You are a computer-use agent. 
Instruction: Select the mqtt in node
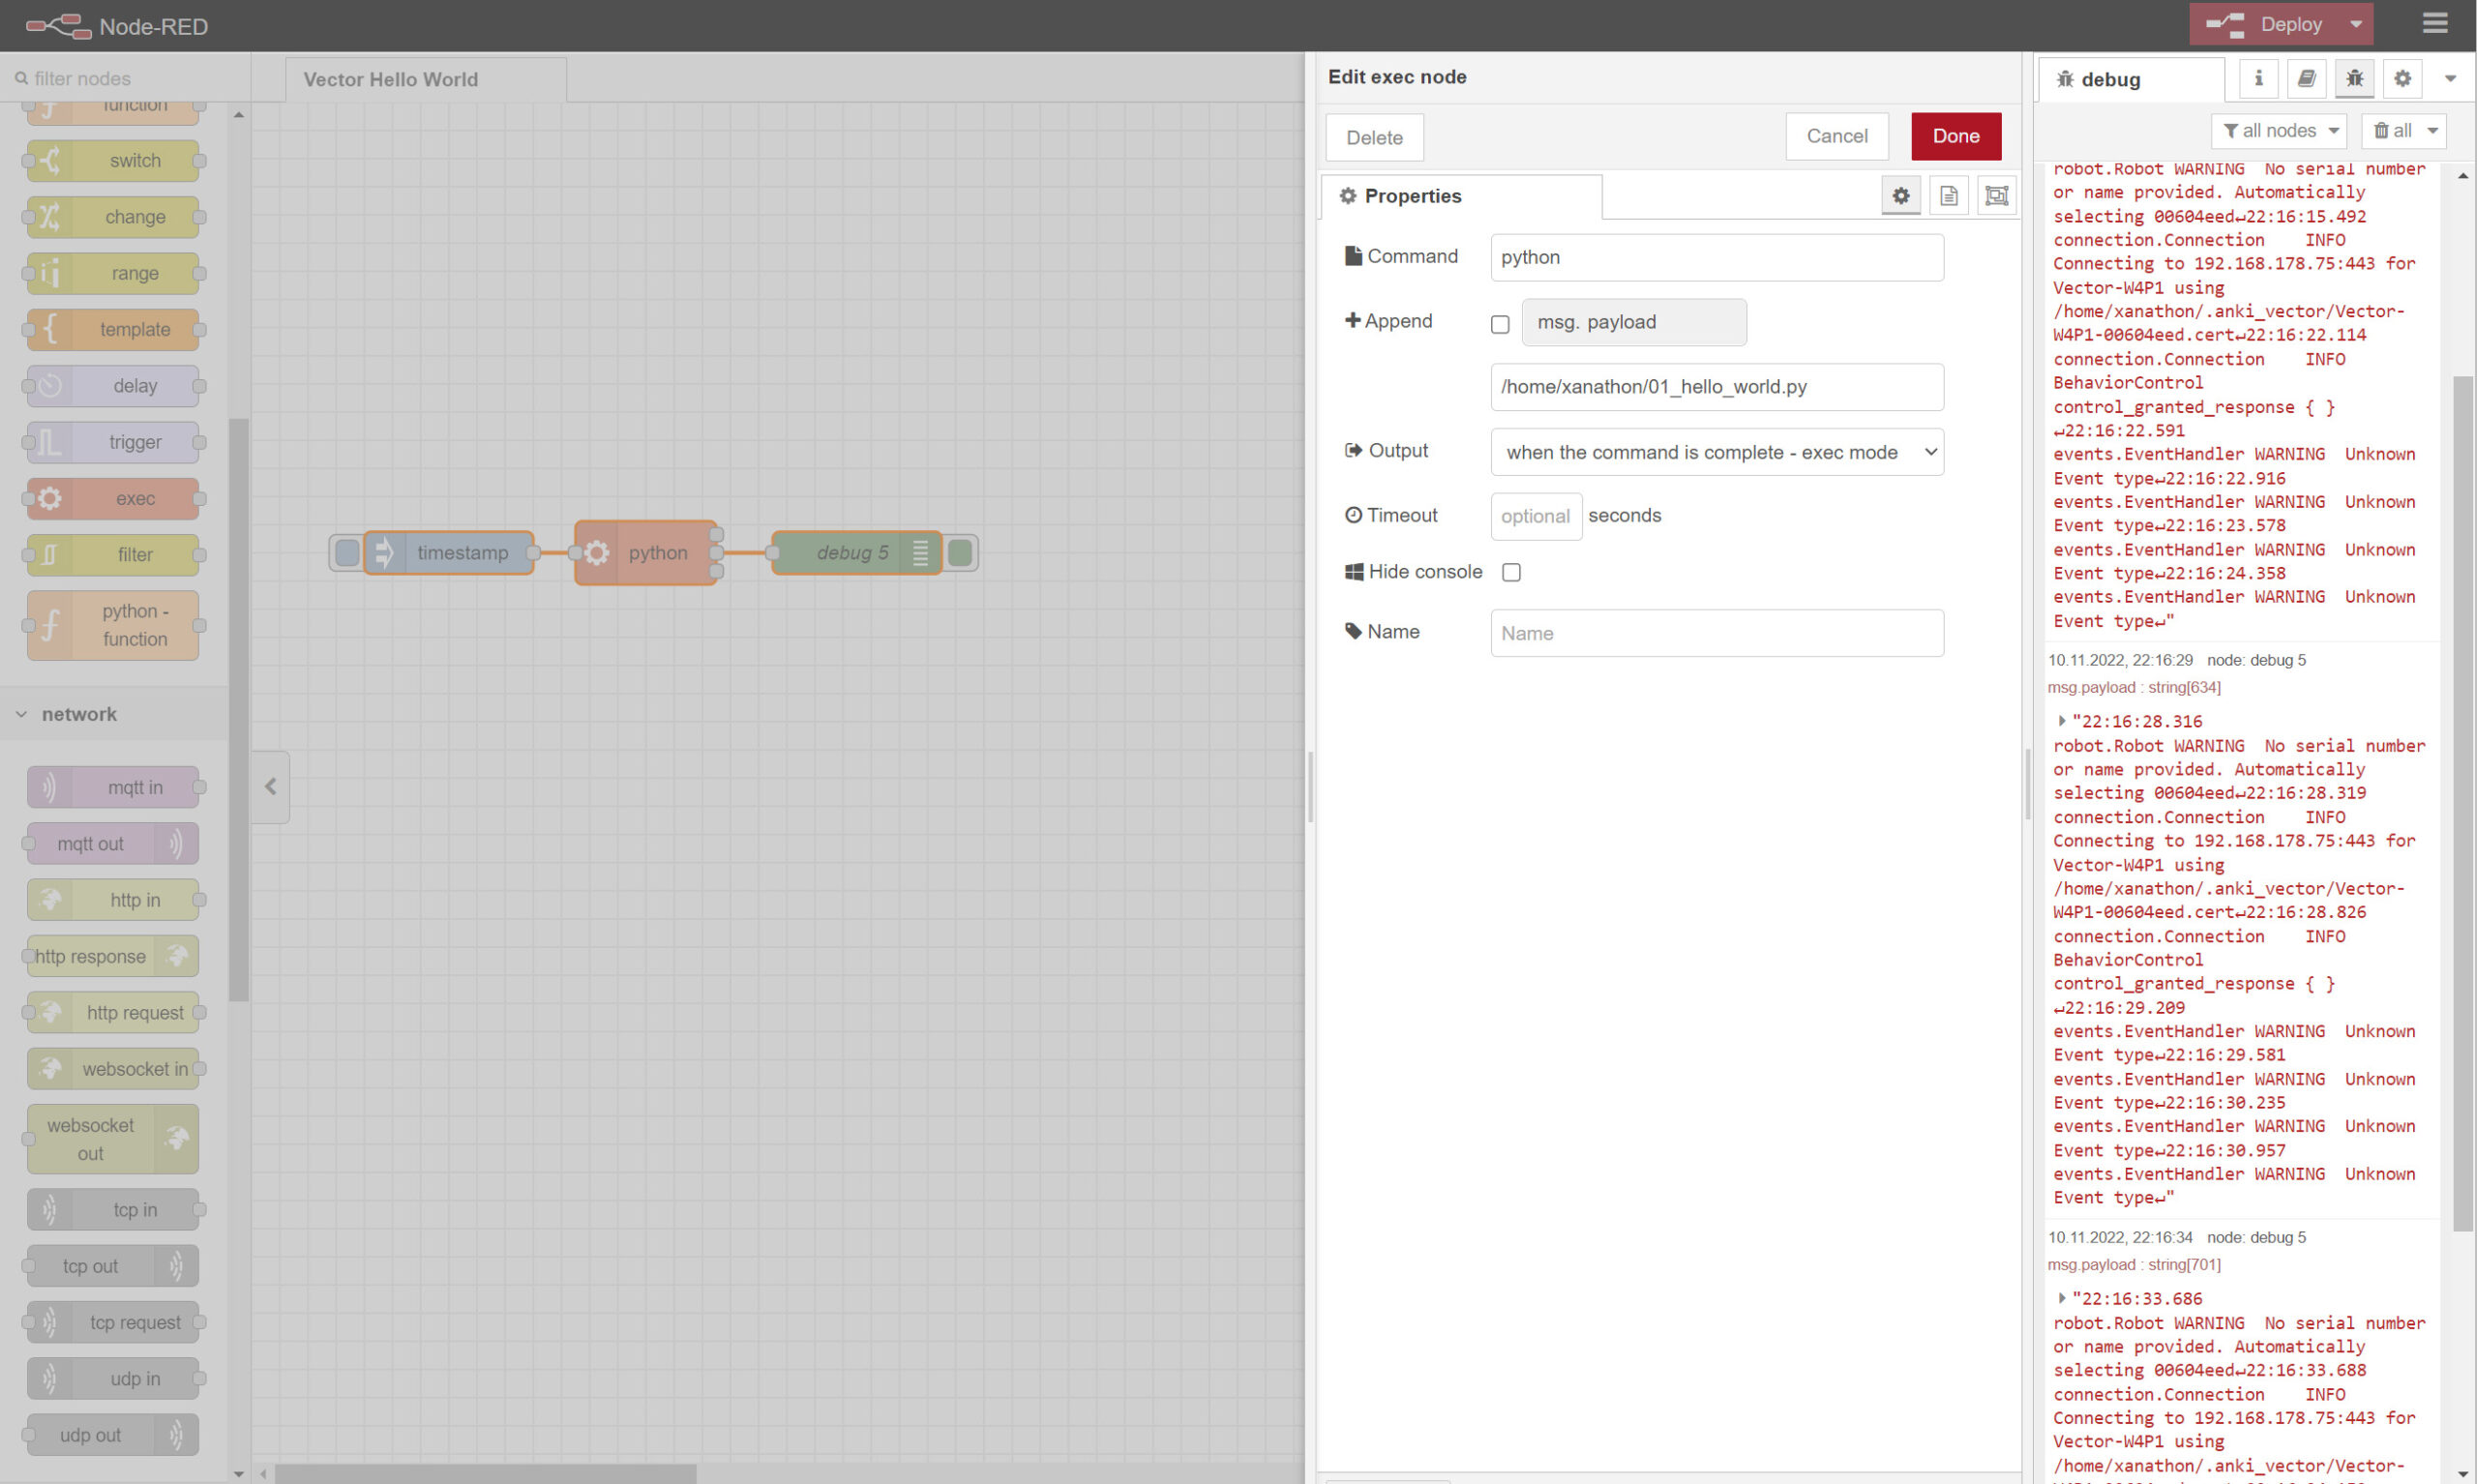(x=113, y=787)
